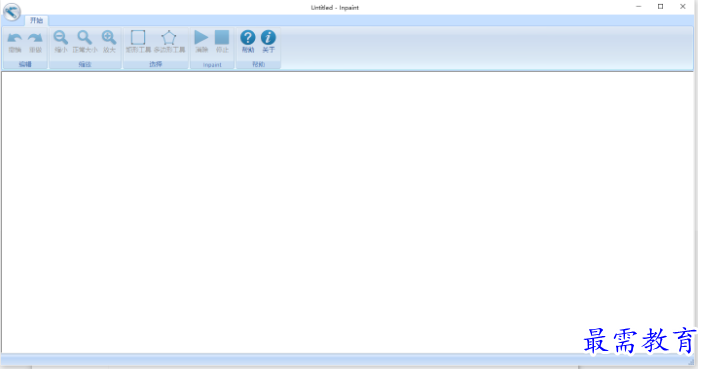
Task: Open the Inpaint application menu orb
Action: [x=12, y=12]
